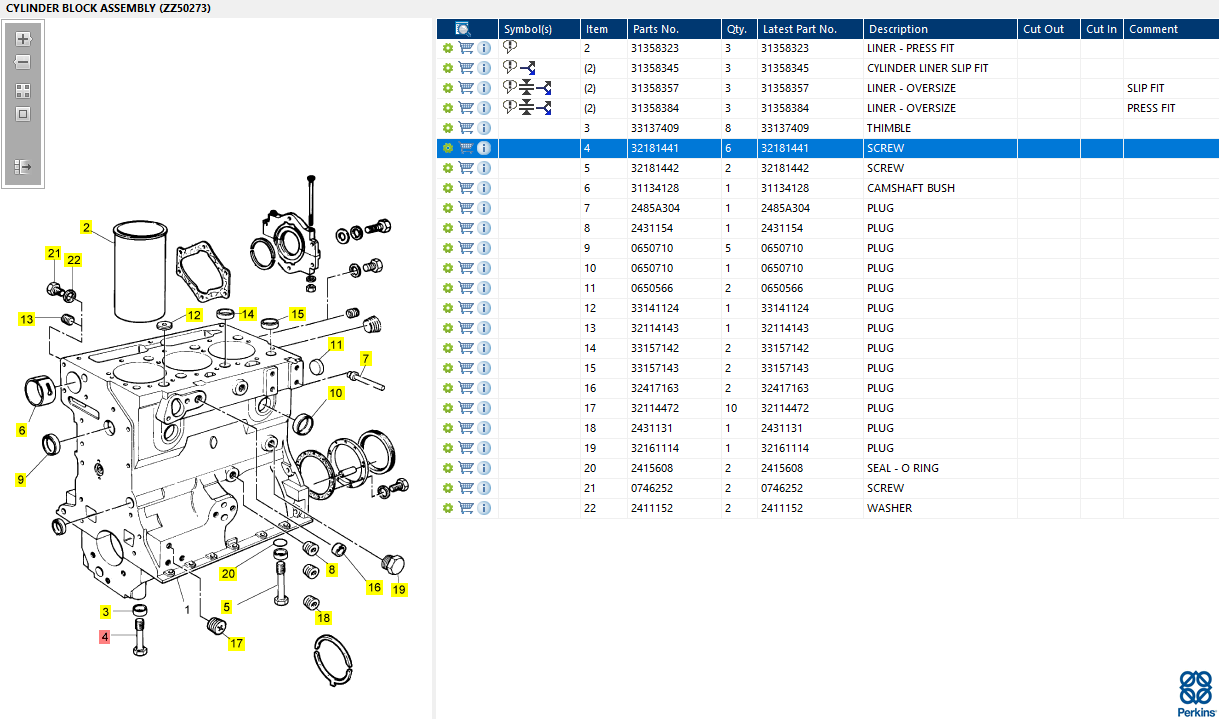Click the list export arrow icon
The height and width of the screenshot is (719, 1219).
pyautogui.click(x=23, y=167)
